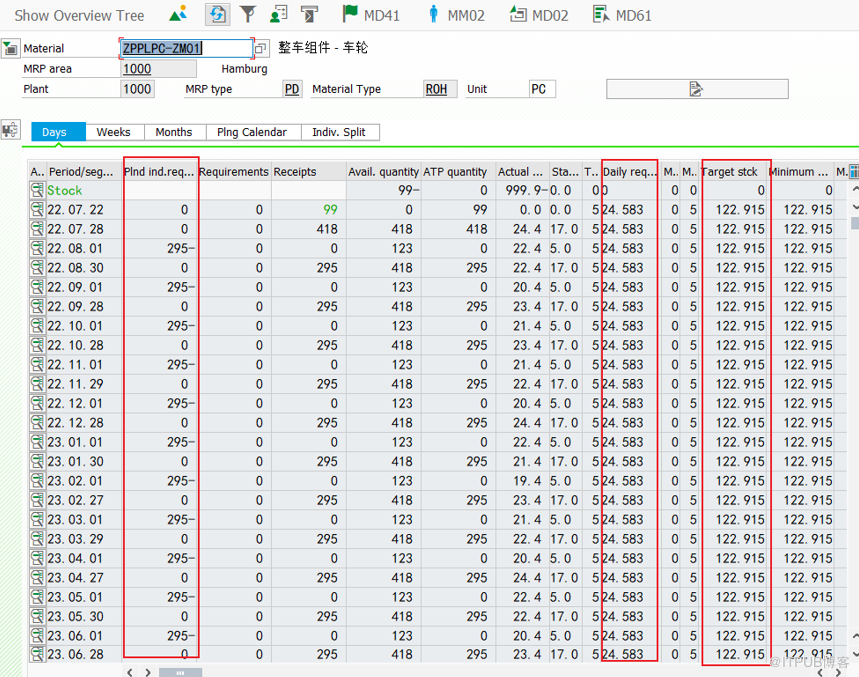This screenshot has height=677, width=859.
Task: Open the Plng Calendar tab
Action: (251, 132)
